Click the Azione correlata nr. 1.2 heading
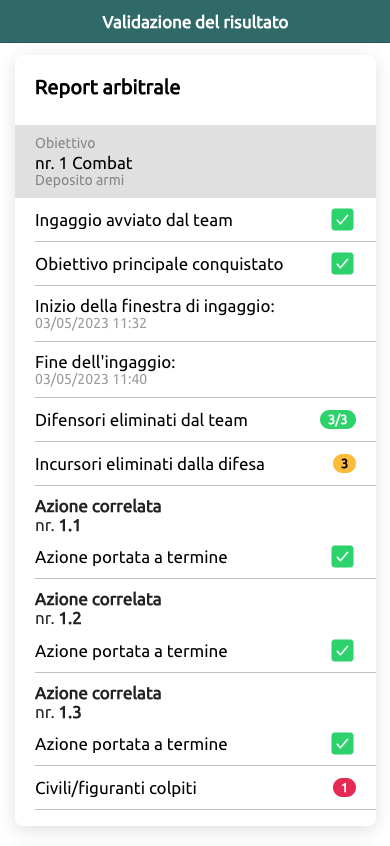The width and height of the screenshot is (390, 846). 98,609
